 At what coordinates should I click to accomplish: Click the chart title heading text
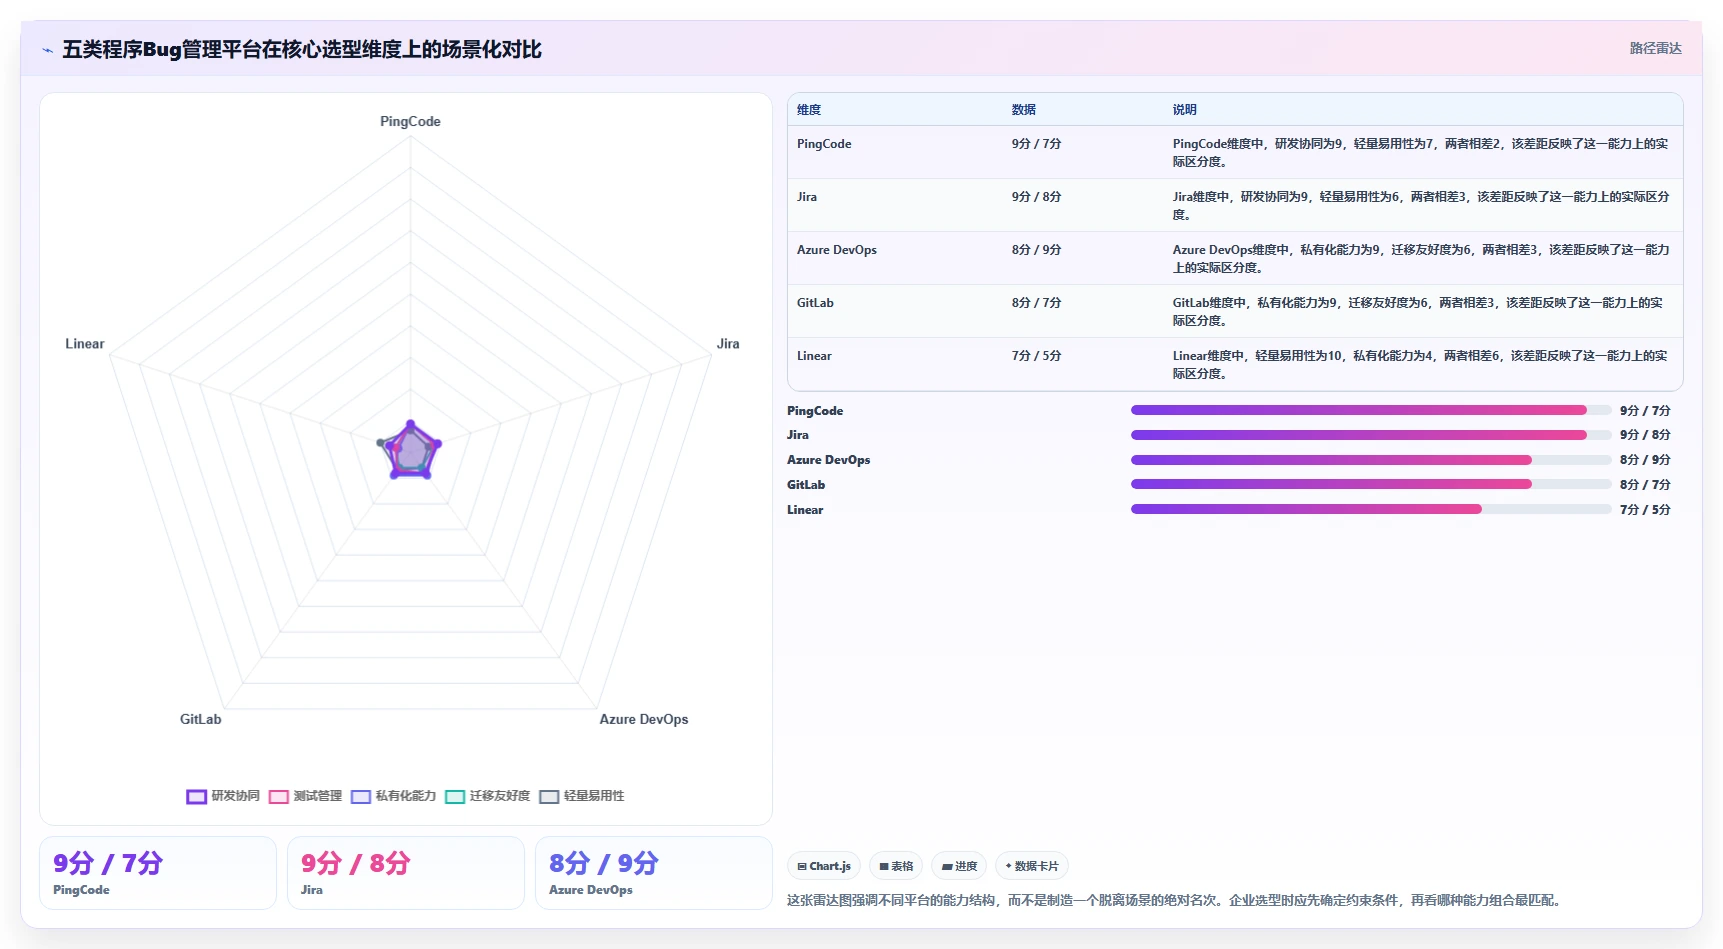(x=302, y=50)
